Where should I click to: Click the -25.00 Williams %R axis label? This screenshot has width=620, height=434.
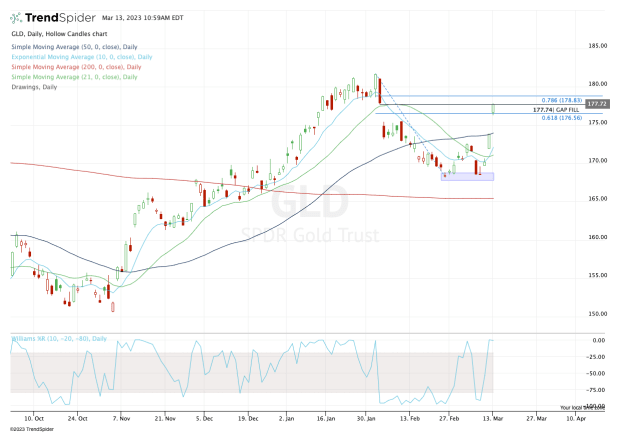(x=597, y=357)
